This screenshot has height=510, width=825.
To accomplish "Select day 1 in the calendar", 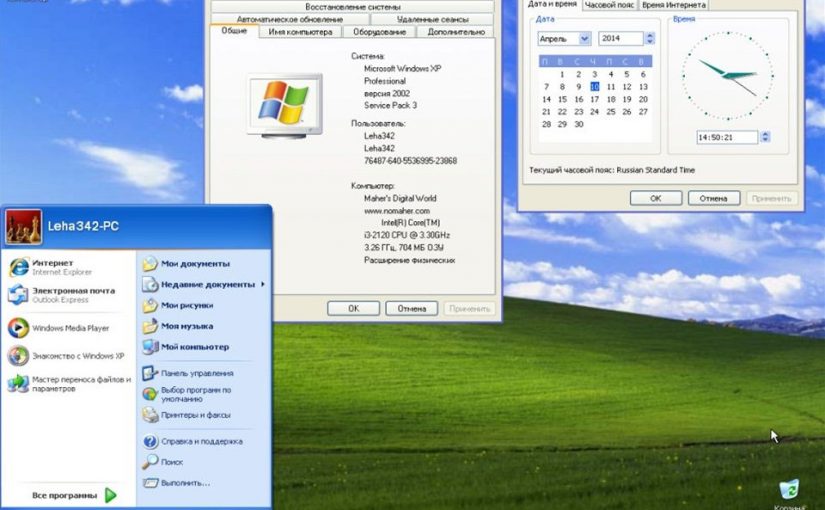I will tap(562, 74).
